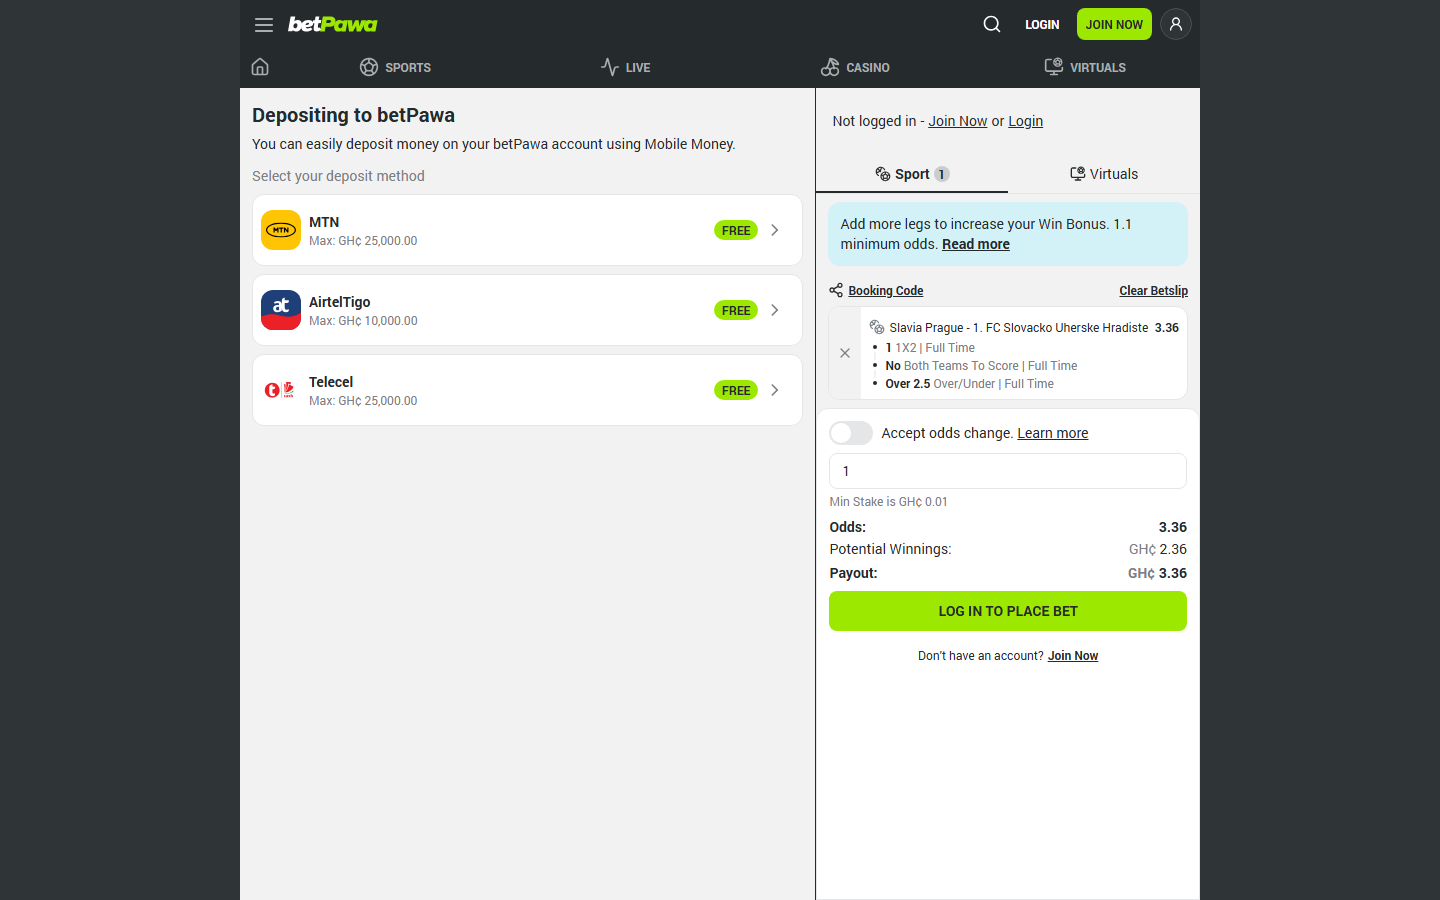Click the FREE badge on AirtelTigo

(x=736, y=310)
